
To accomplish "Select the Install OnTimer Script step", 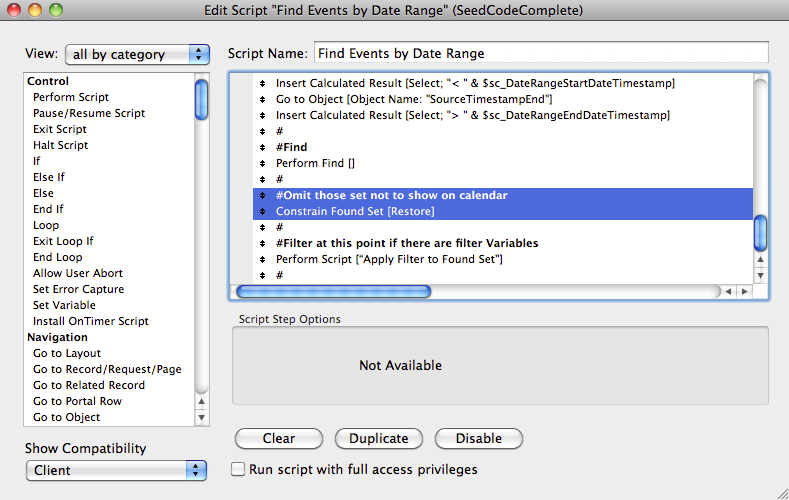I will point(90,321).
